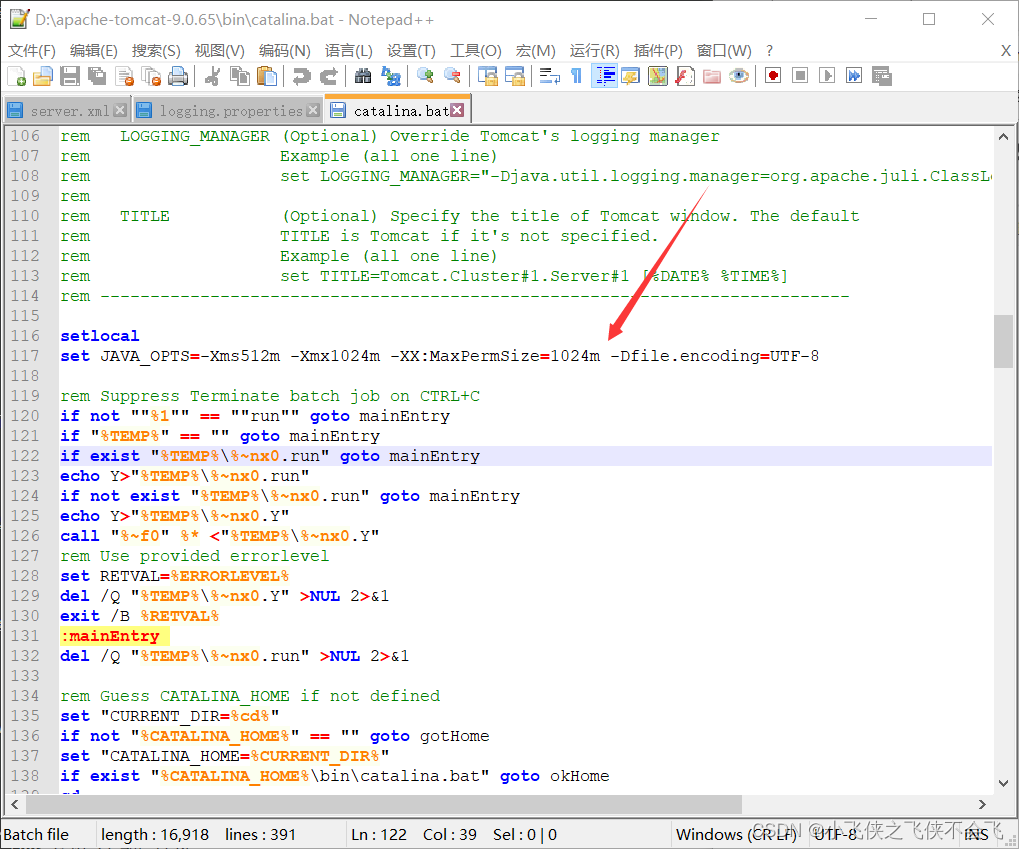Screen dimensions: 1019x849
Task: Click the horizontal scrollbar left arrow
Action: click(x=14, y=804)
